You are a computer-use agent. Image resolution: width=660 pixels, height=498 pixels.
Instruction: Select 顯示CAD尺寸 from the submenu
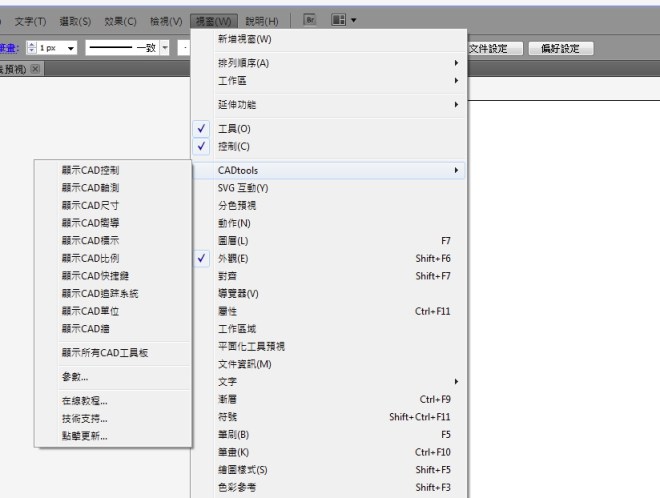click(x=90, y=205)
